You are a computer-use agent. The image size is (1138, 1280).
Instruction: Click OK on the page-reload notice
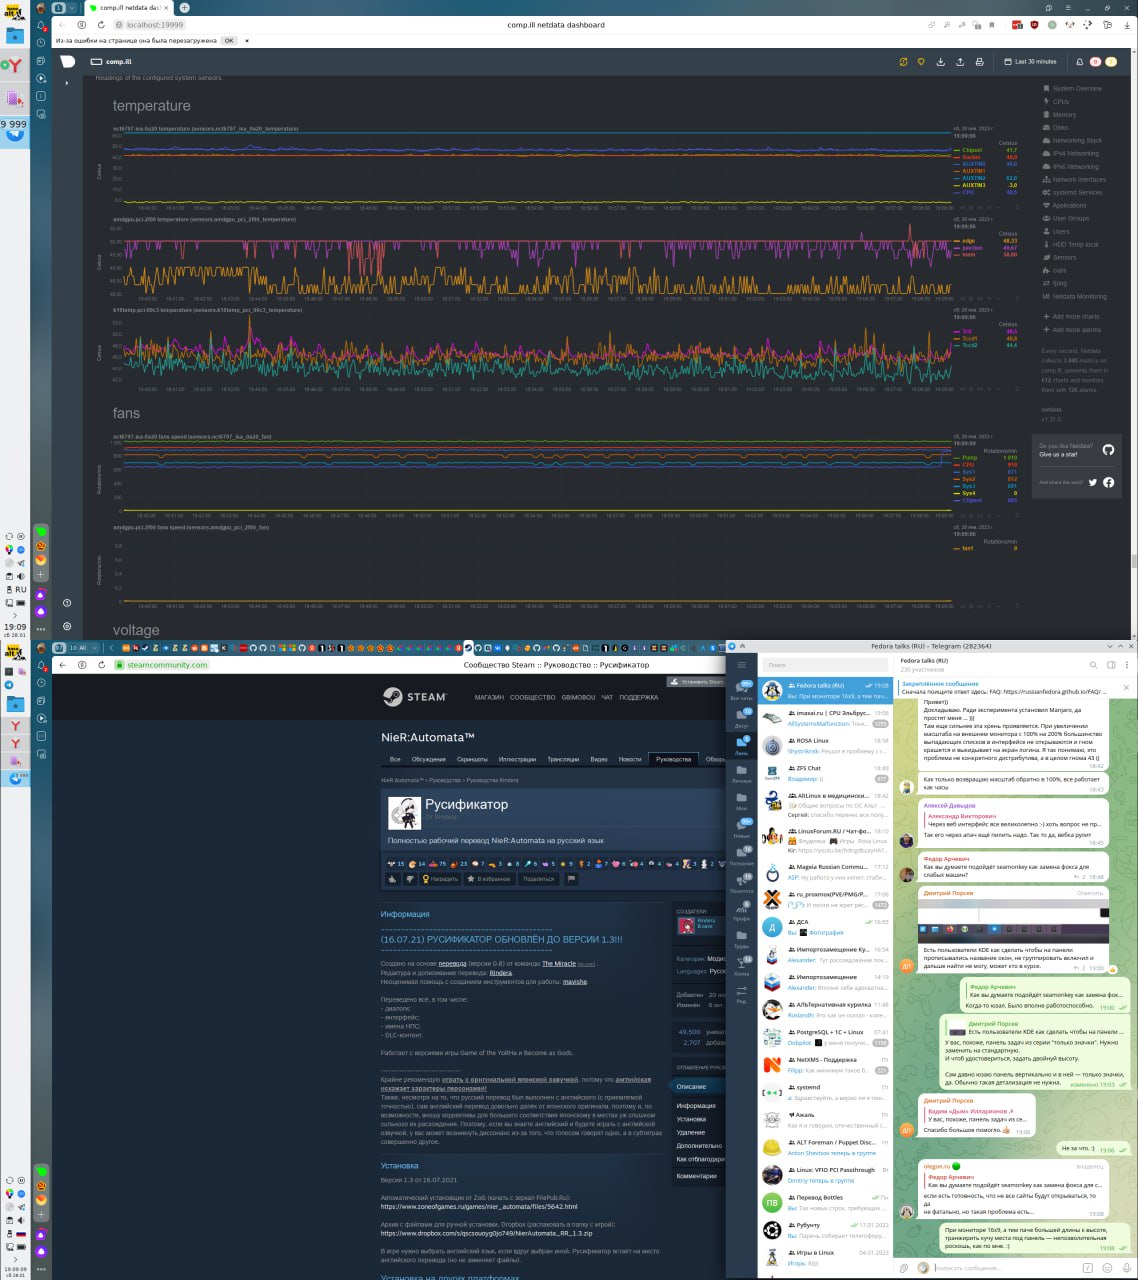click(229, 41)
